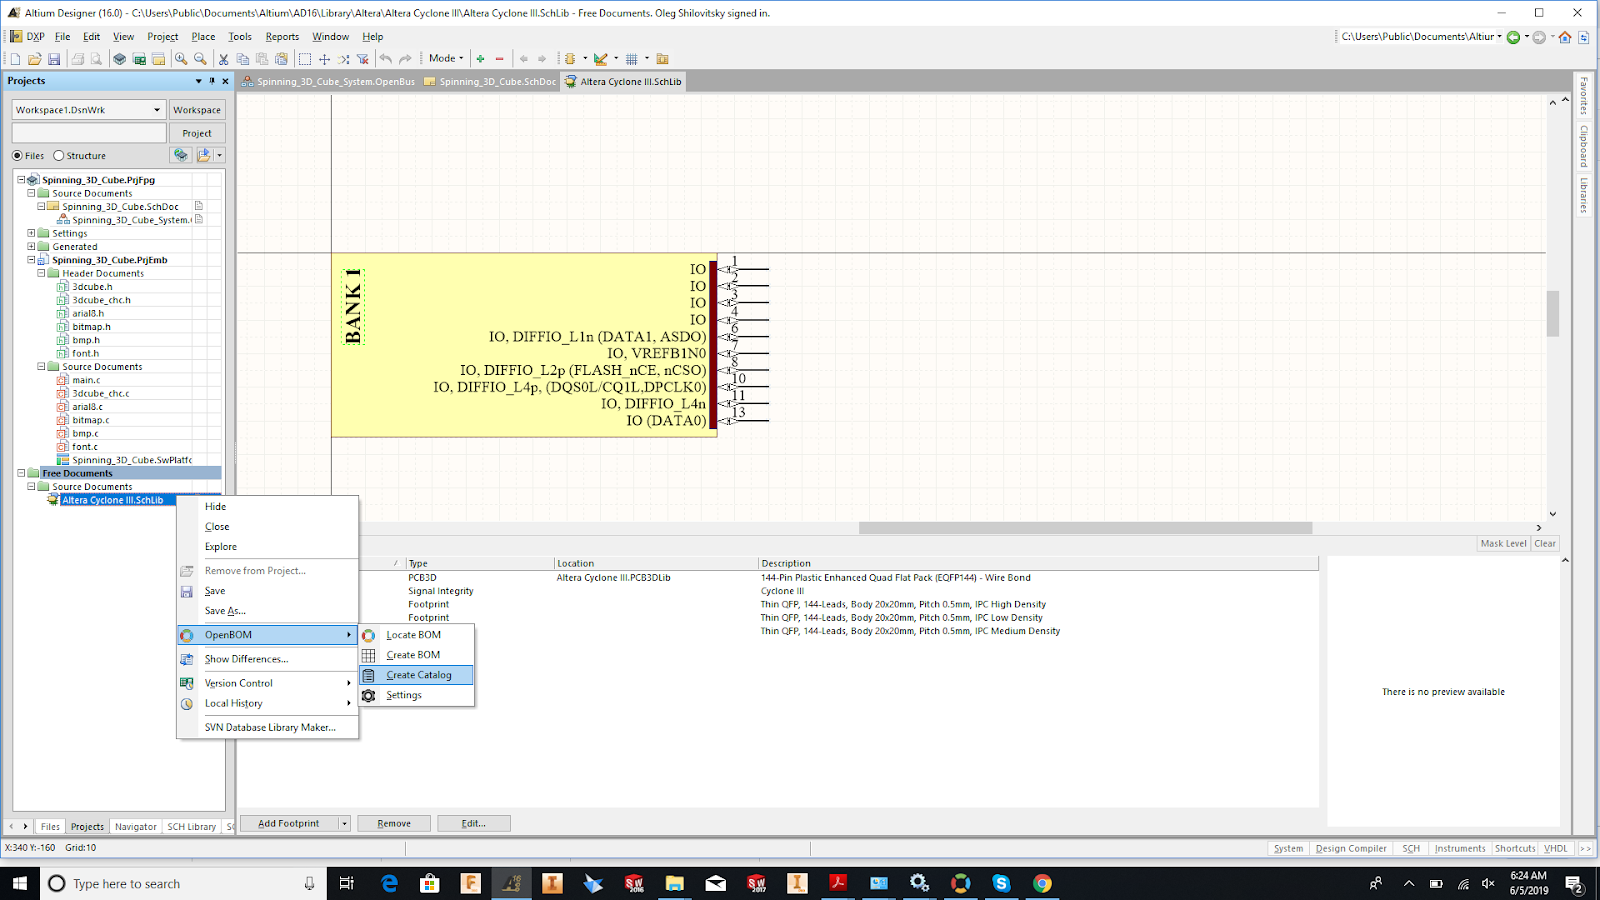Screen dimensions: 1600x900
Task: Click the Skype icon in the taskbar
Action: coord(1001,883)
